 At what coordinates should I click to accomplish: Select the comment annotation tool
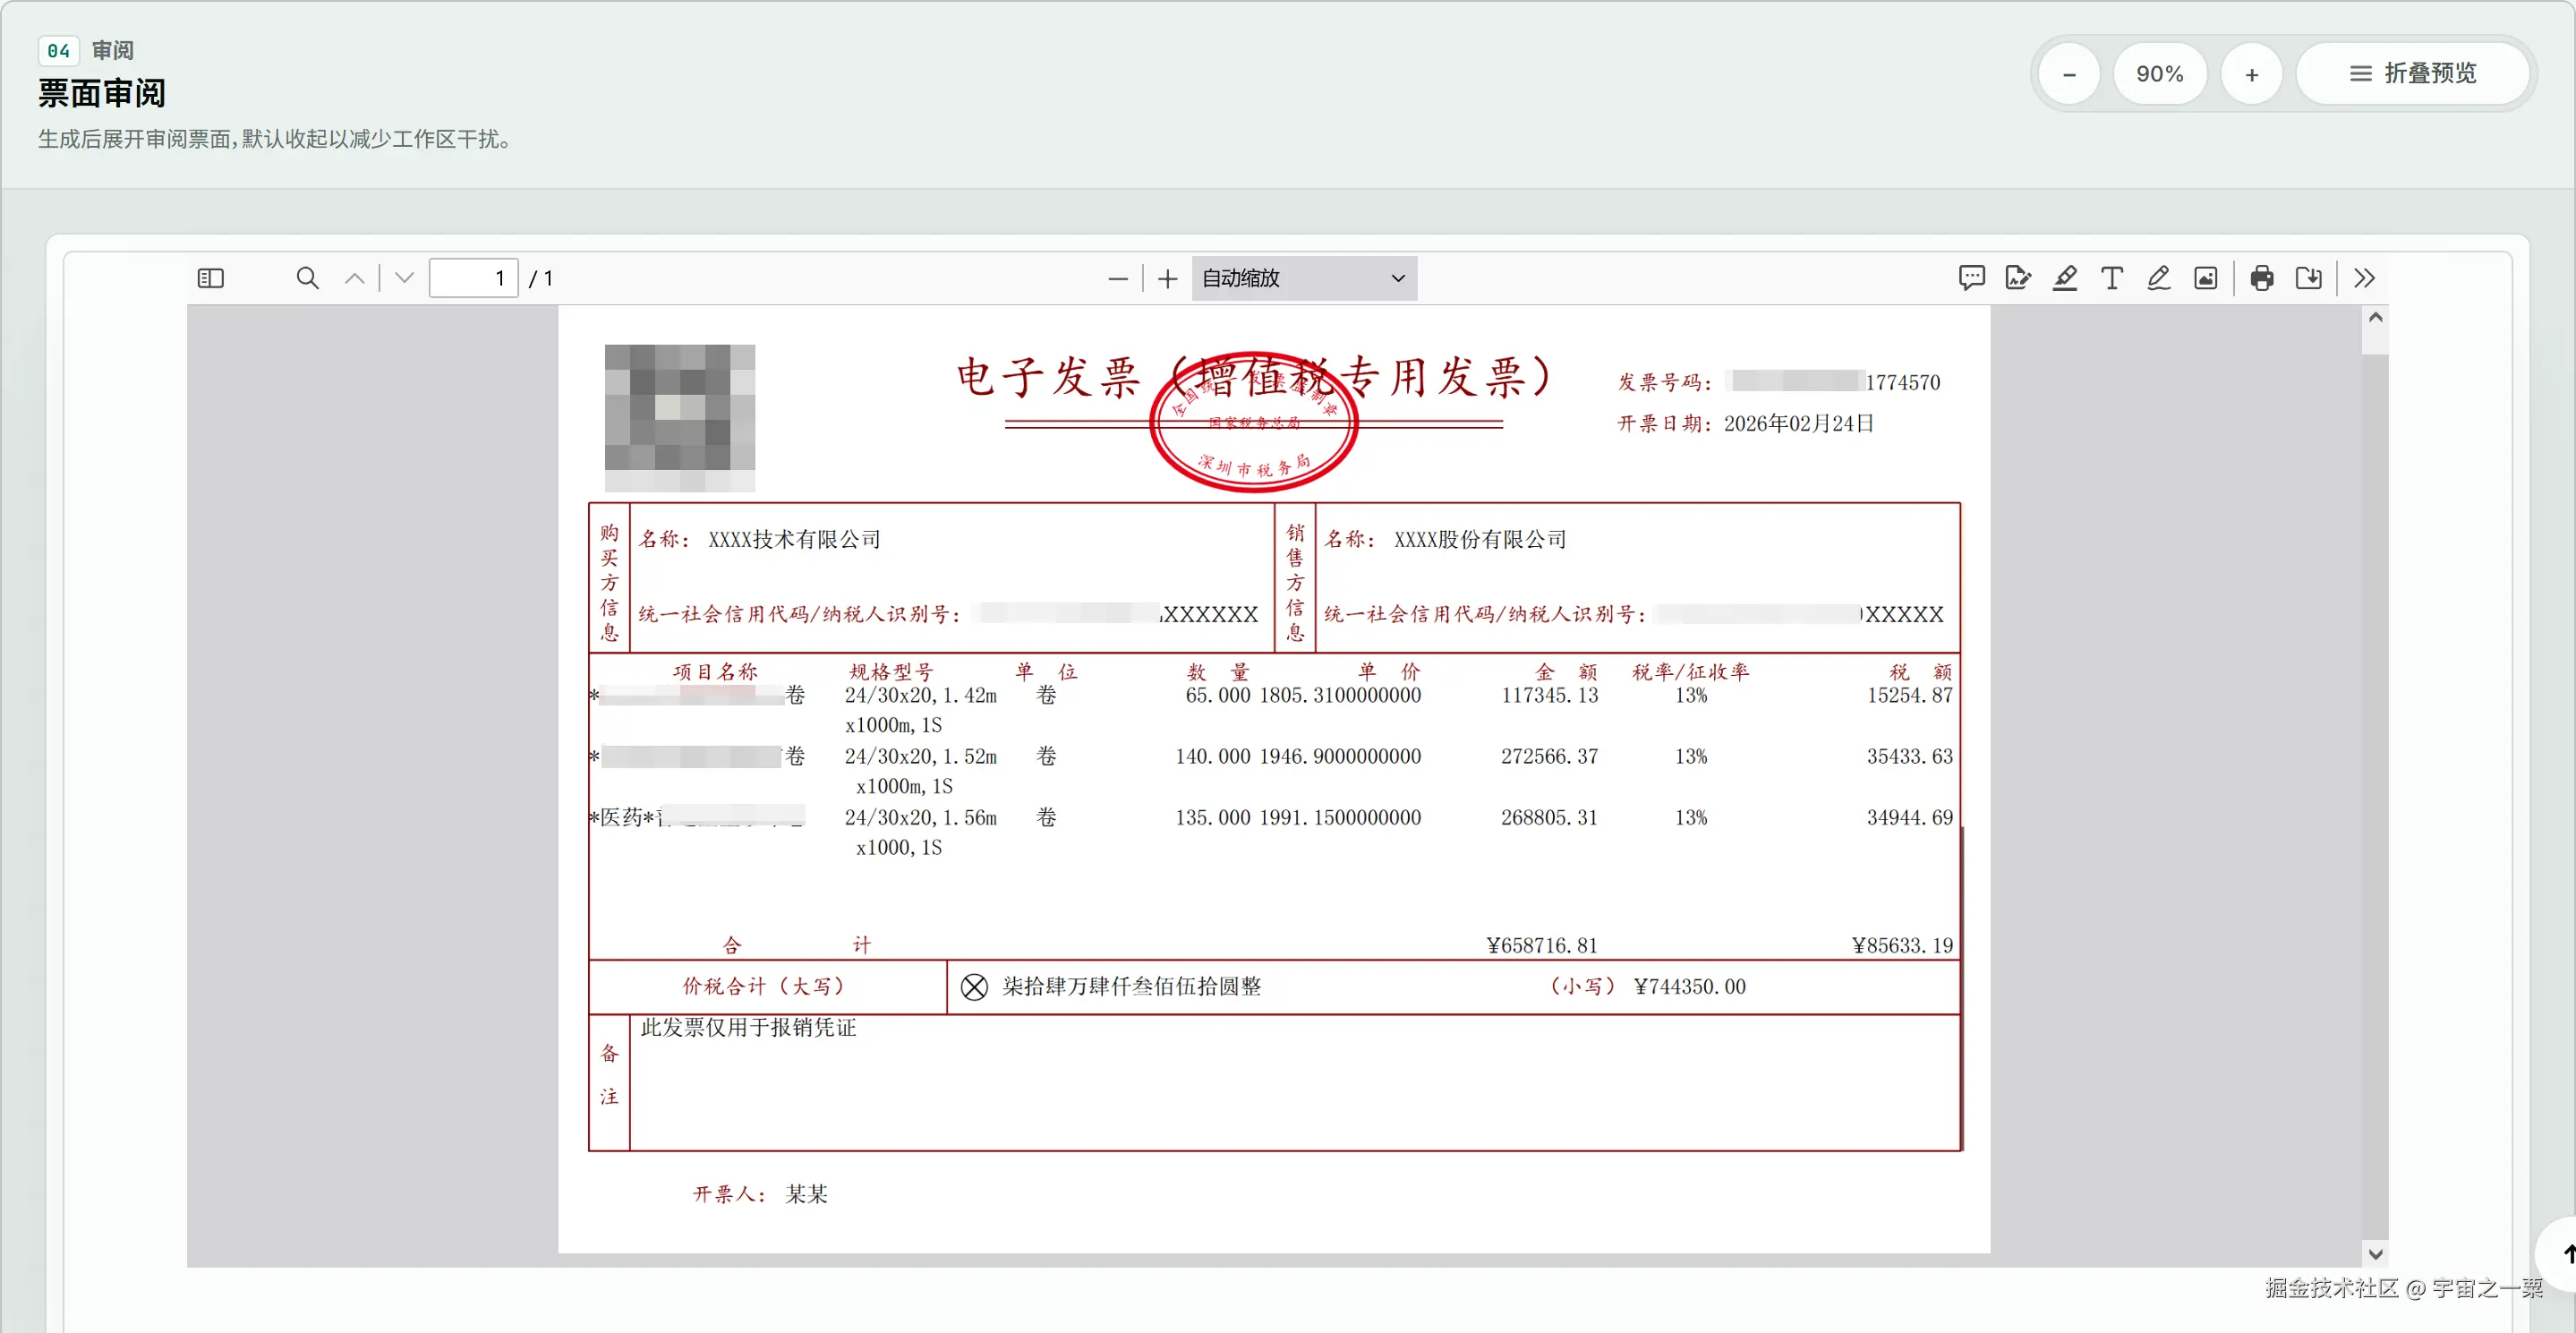1971,278
